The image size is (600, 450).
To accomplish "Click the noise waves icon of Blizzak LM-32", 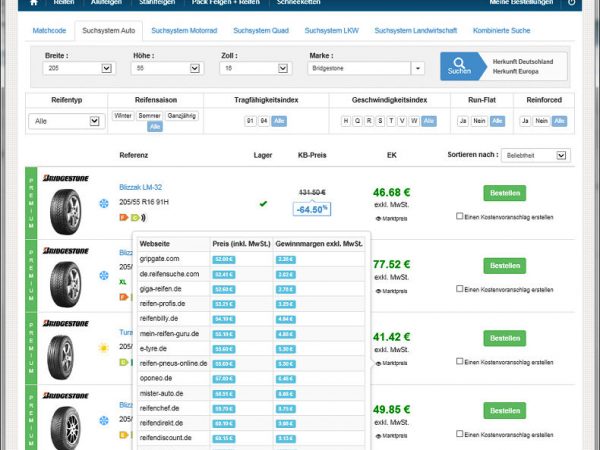I will coord(143,218).
